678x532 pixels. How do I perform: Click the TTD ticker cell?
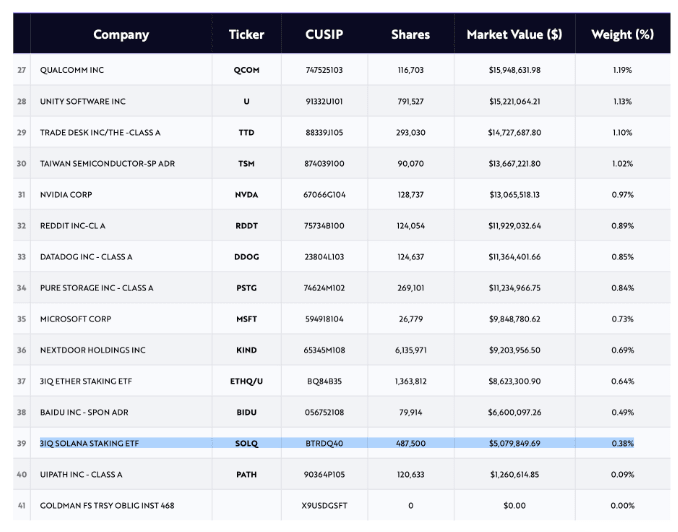pos(246,132)
